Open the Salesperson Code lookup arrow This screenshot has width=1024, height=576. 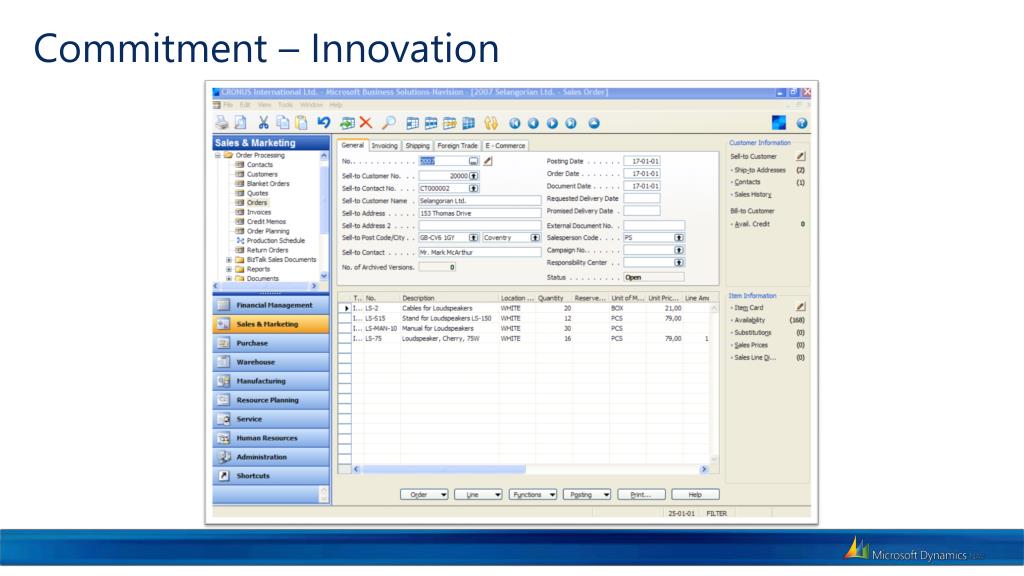pos(679,238)
